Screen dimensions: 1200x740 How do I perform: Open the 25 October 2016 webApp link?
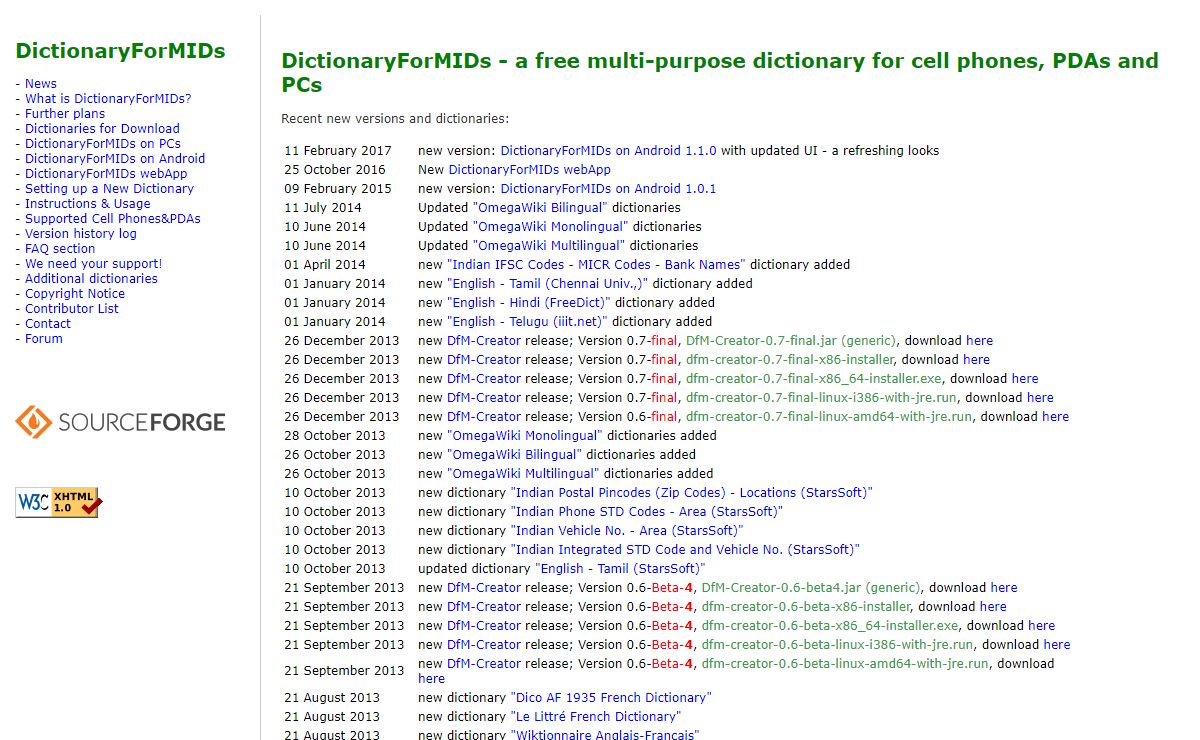click(529, 170)
